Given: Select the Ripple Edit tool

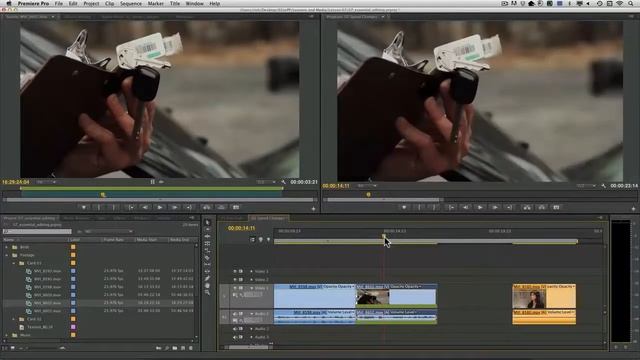Looking at the screenshot, I should click(x=207, y=236).
